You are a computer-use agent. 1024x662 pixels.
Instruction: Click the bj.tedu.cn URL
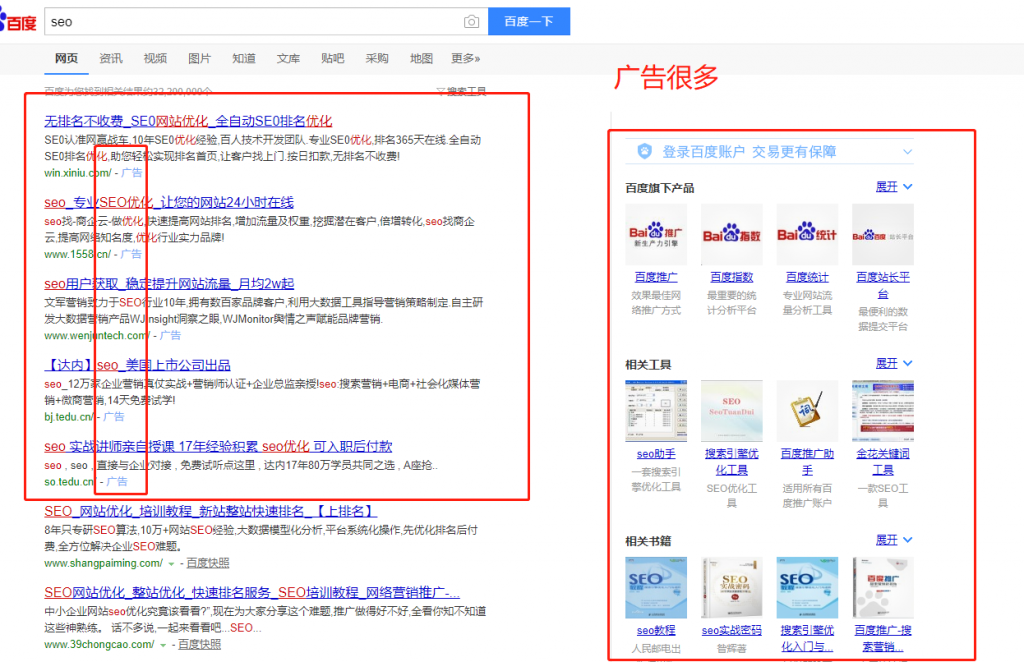(69, 417)
